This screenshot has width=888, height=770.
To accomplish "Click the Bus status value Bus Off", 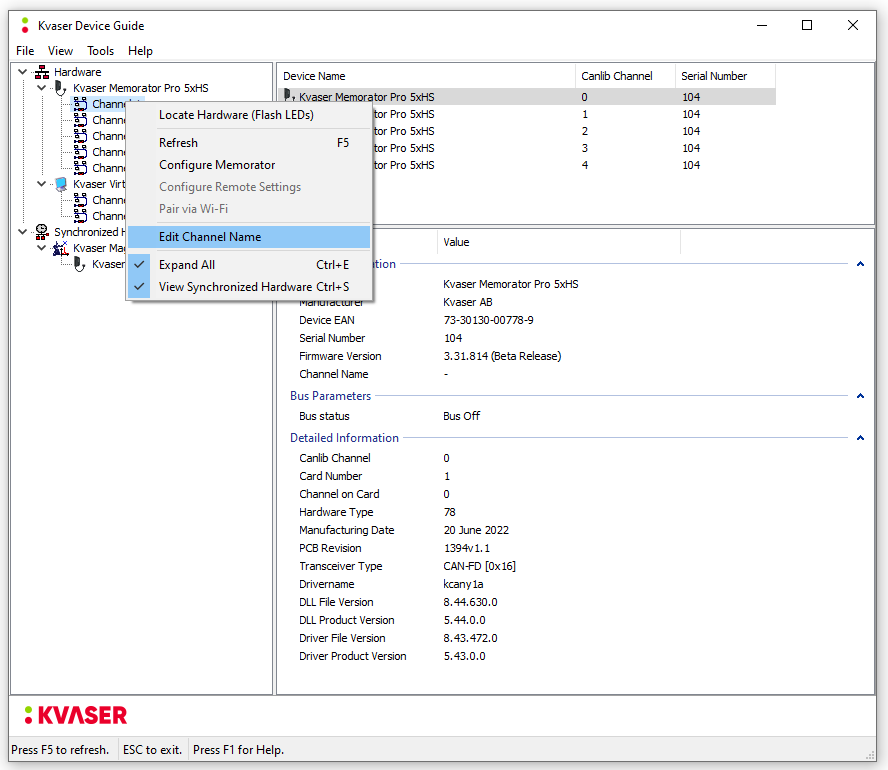I will click(x=462, y=416).
